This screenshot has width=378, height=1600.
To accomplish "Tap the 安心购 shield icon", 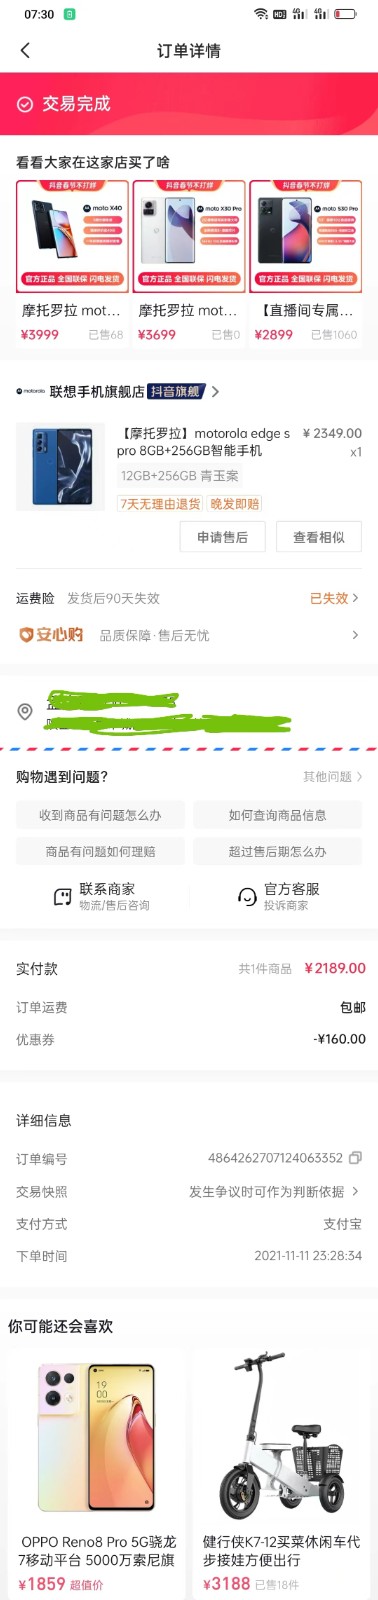I will [27, 635].
